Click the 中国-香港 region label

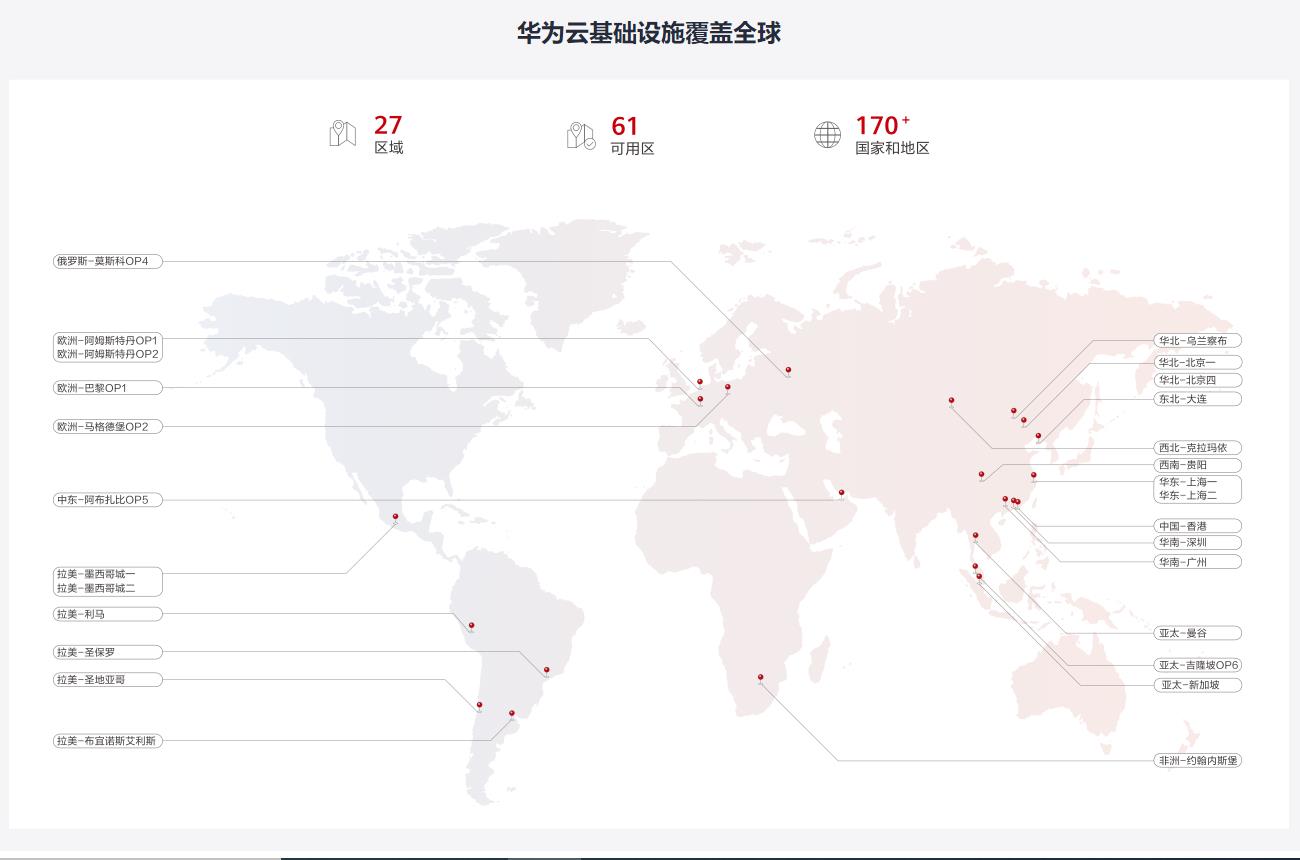point(1197,526)
